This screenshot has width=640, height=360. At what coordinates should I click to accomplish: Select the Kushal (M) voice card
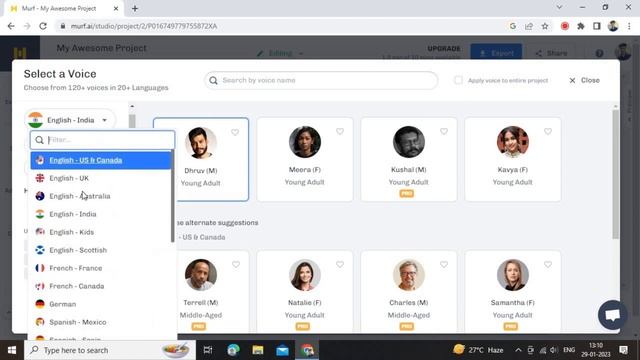pyautogui.click(x=409, y=159)
